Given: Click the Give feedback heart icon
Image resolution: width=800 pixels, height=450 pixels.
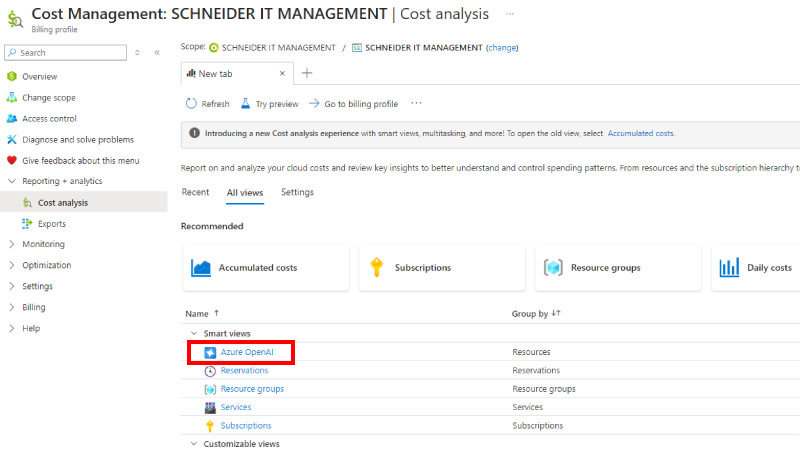Looking at the screenshot, I should point(12,160).
